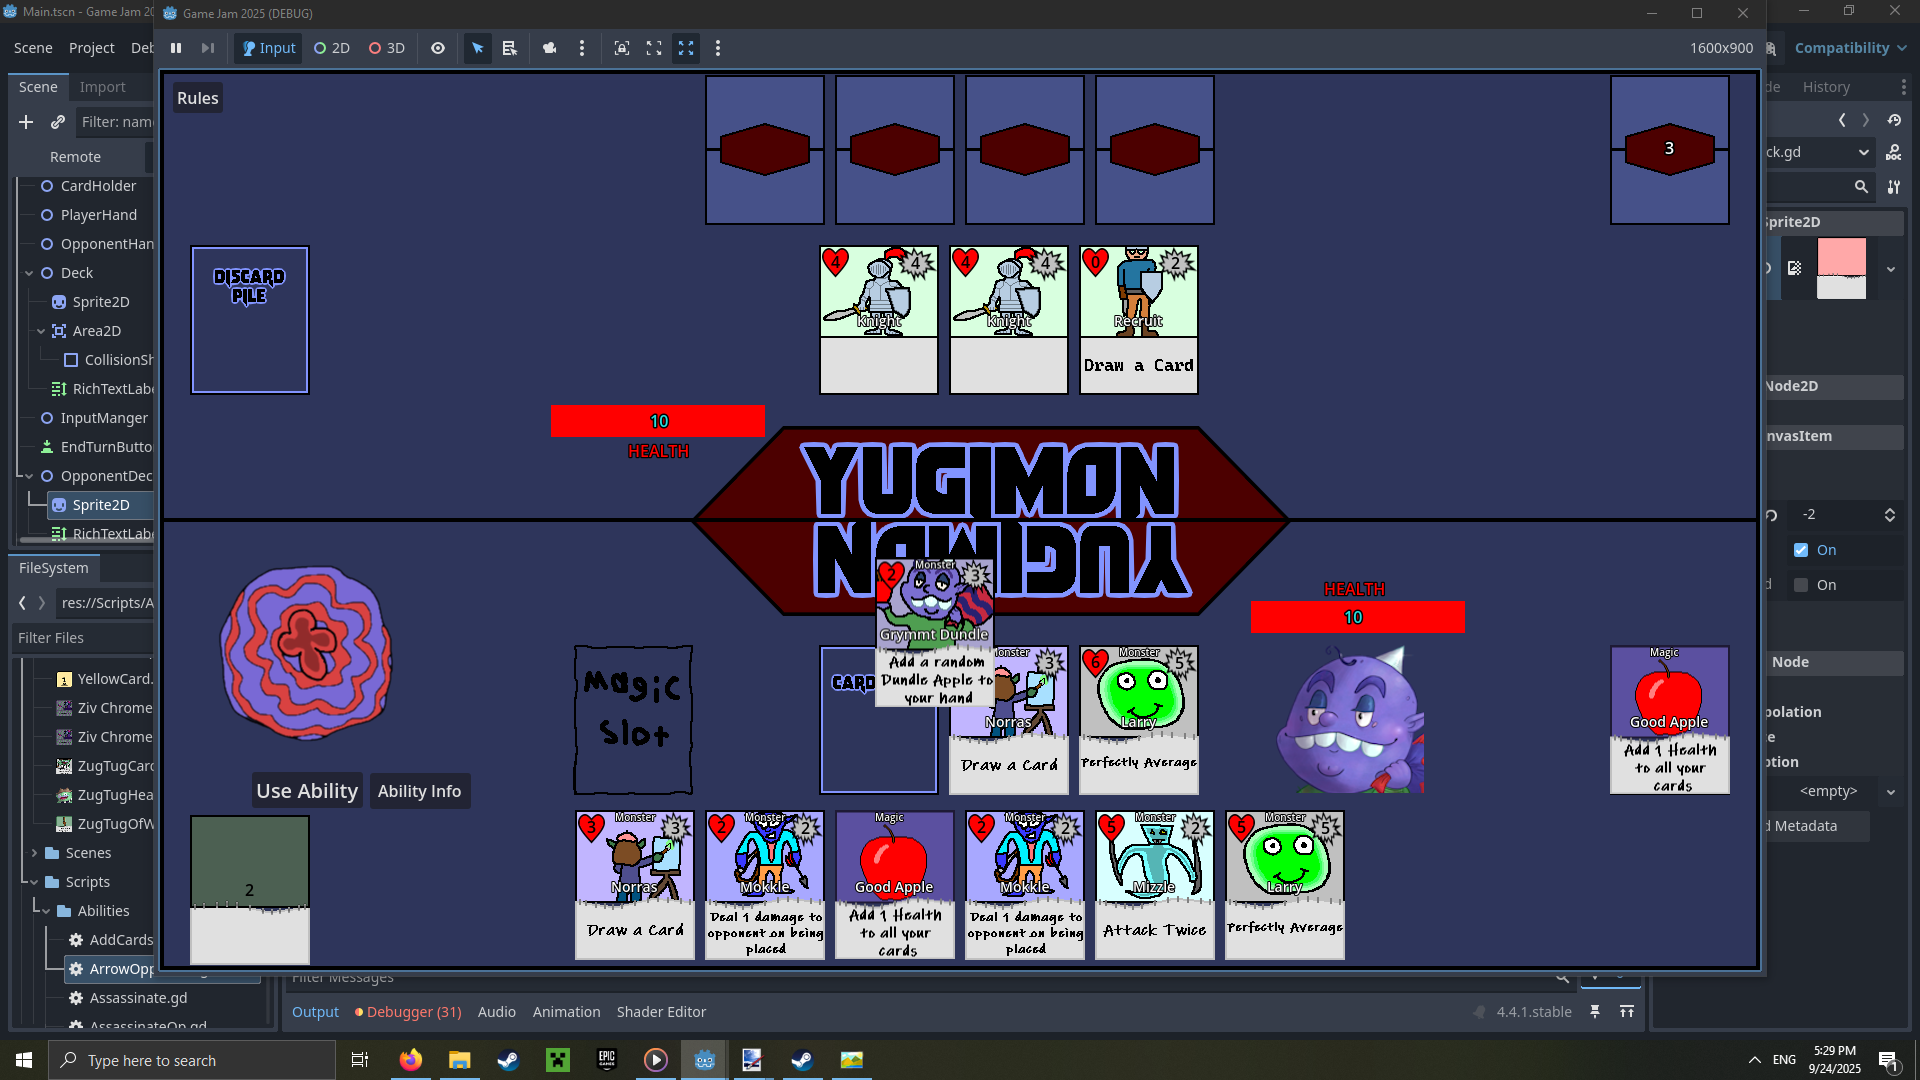Switch to the Import tab
Viewport: 1920px width, 1080px height.
[102, 87]
